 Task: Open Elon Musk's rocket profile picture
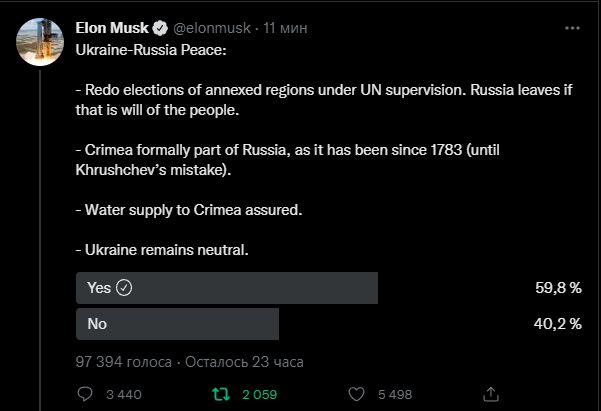coord(40,42)
